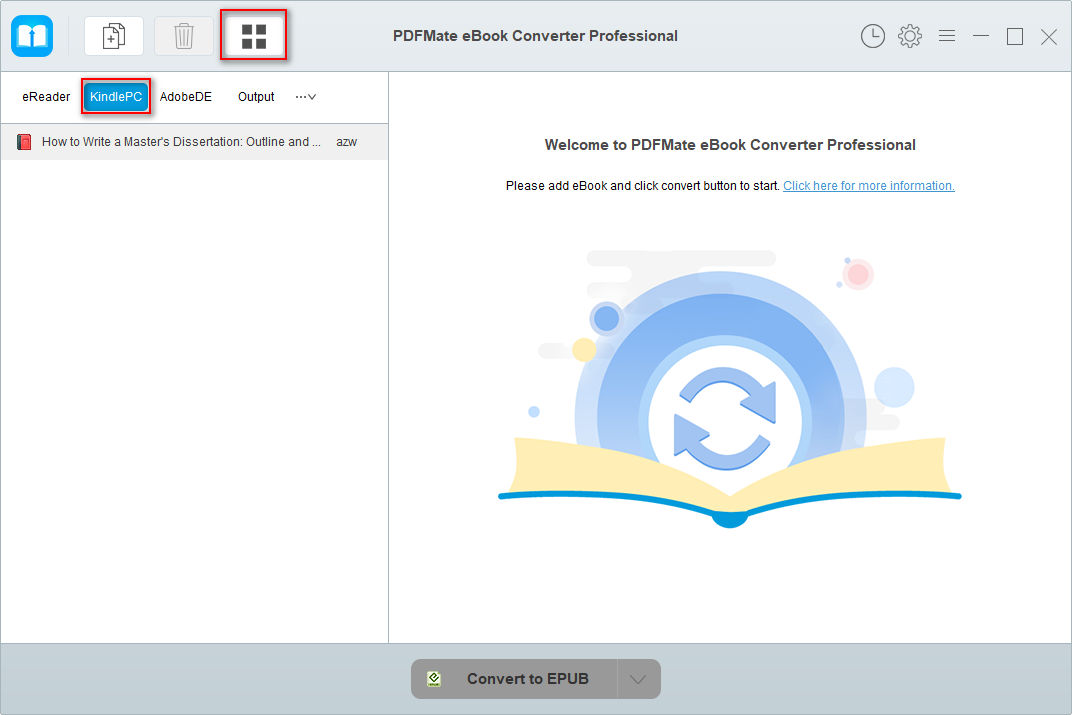Open the Output tab
The image size is (1072, 715).
pos(256,97)
